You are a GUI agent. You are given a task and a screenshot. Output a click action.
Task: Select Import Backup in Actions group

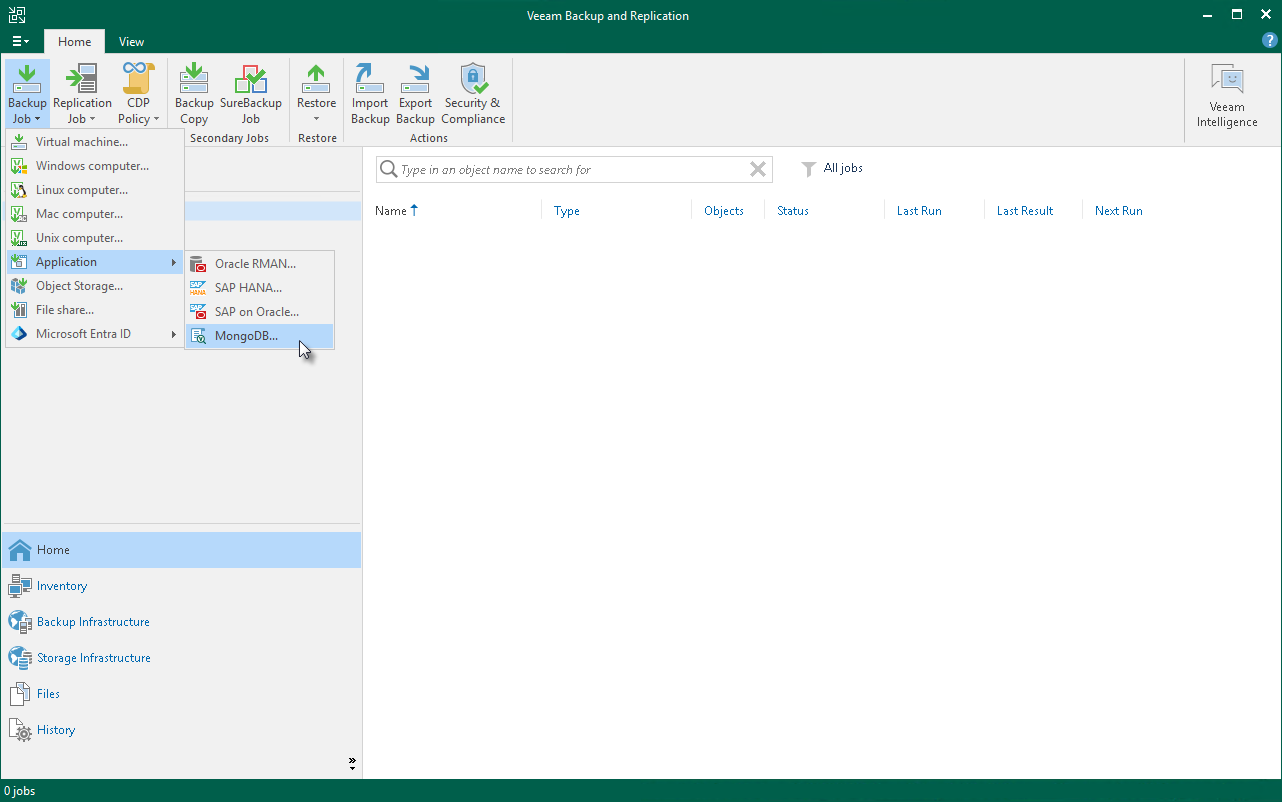point(370,94)
